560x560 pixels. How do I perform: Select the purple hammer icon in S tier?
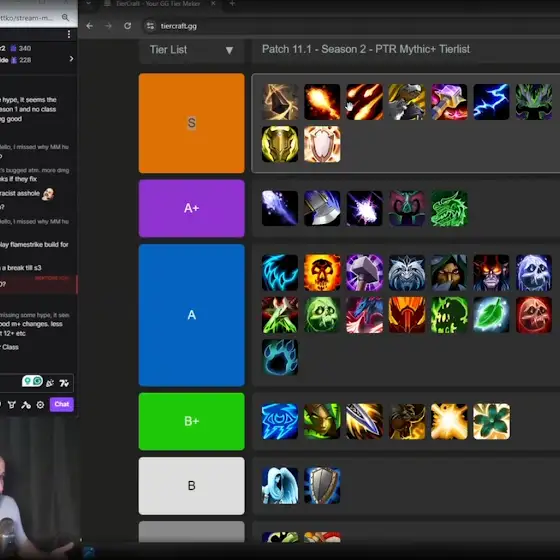click(x=449, y=102)
